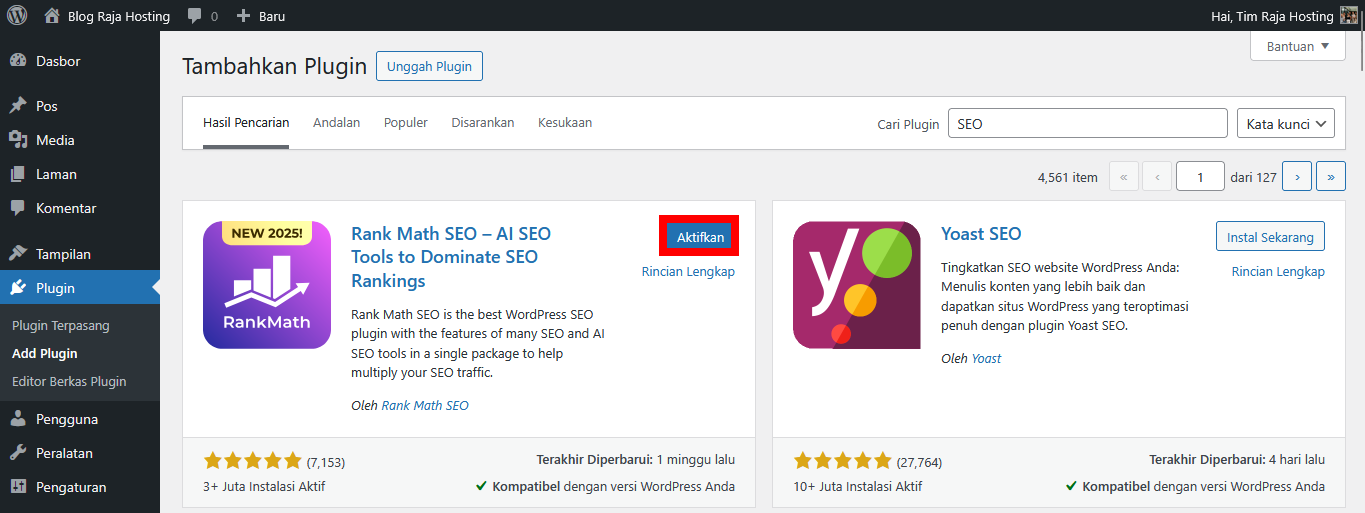Click the Plugin plug icon in sidebar
The image size is (1365, 513).
click(18, 288)
